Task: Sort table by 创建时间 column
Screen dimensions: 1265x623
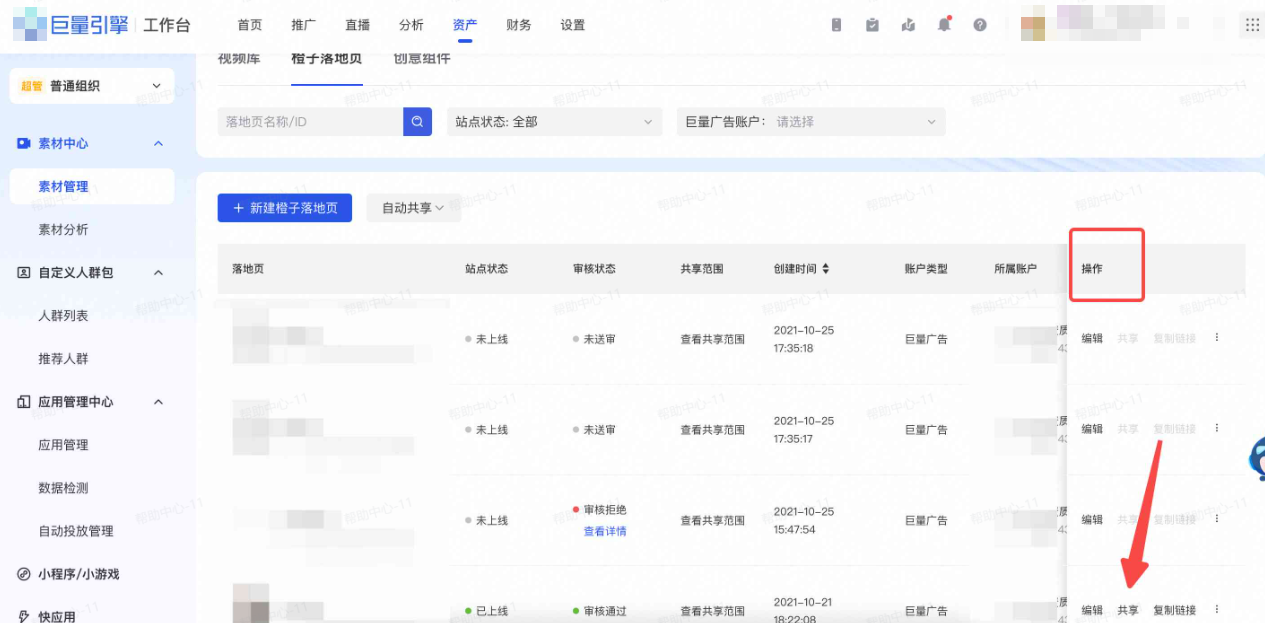Action: coord(826,269)
